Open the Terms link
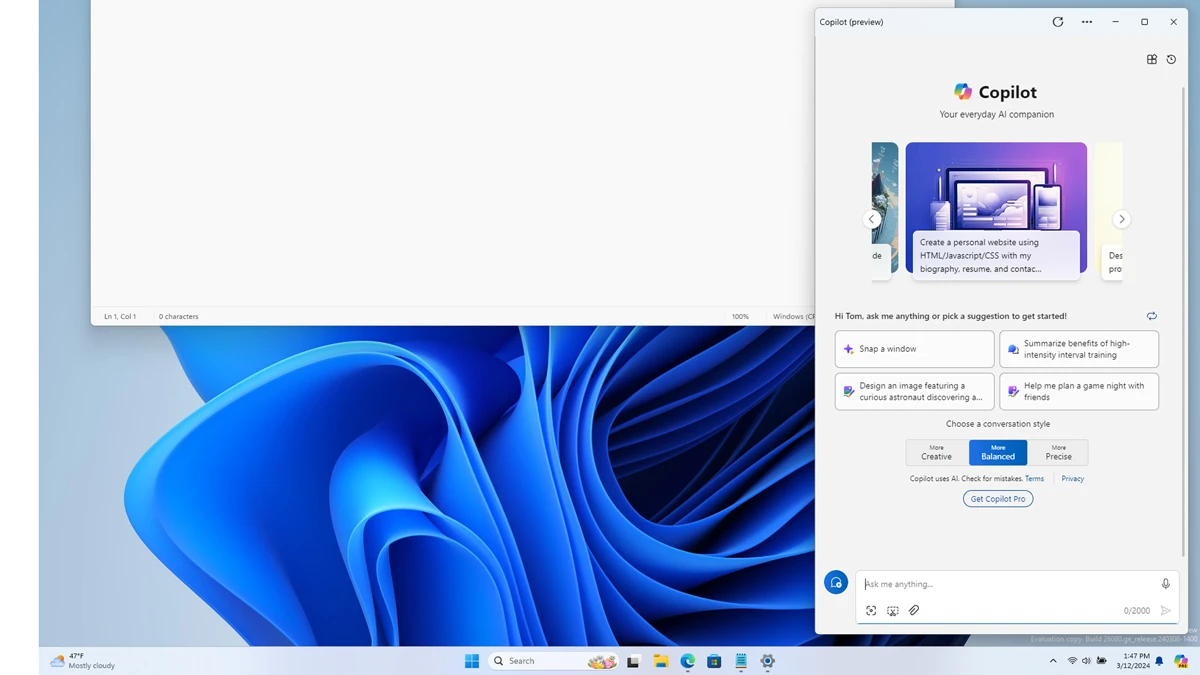Viewport: 1200px width, 675px height. tap(1035, 479)
